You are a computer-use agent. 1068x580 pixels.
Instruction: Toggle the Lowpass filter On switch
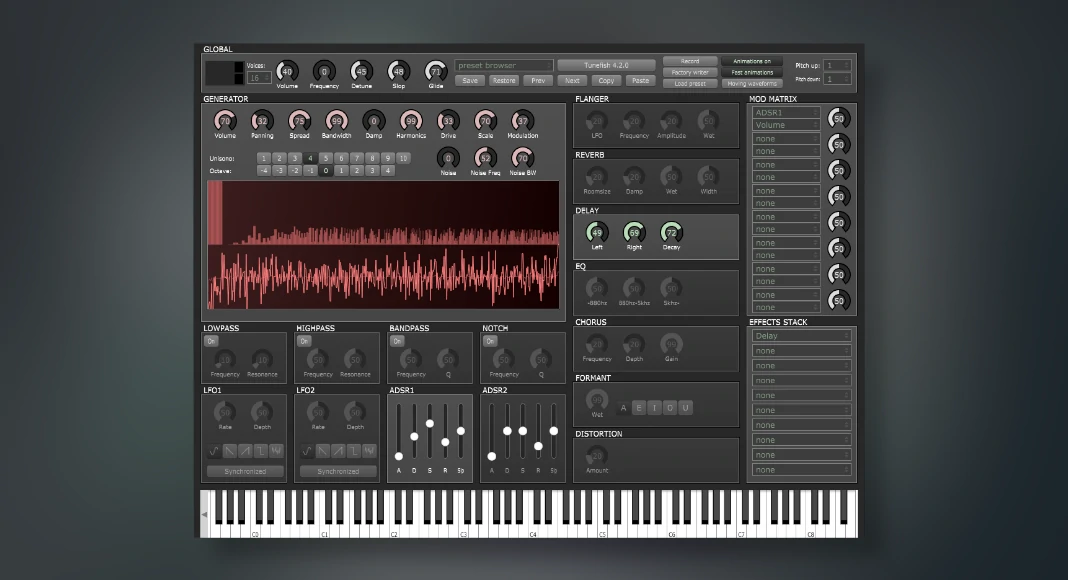coord(211,341)
